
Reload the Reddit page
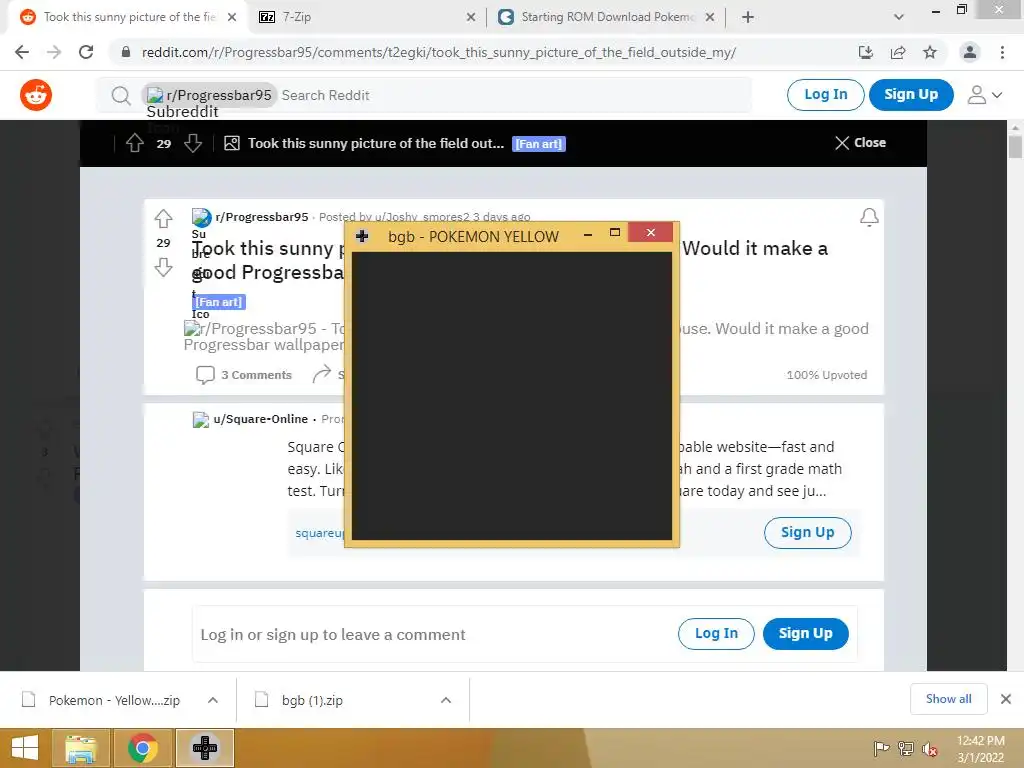click(86, 52)
